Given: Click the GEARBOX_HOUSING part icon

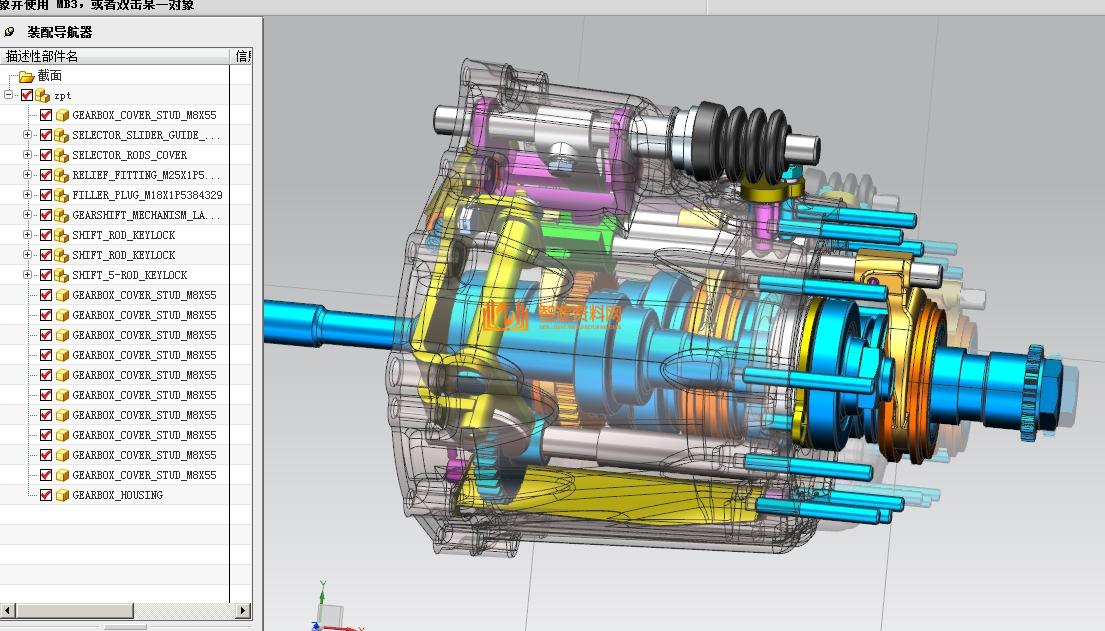Looking at the screenshot, I should coord(62,495).
